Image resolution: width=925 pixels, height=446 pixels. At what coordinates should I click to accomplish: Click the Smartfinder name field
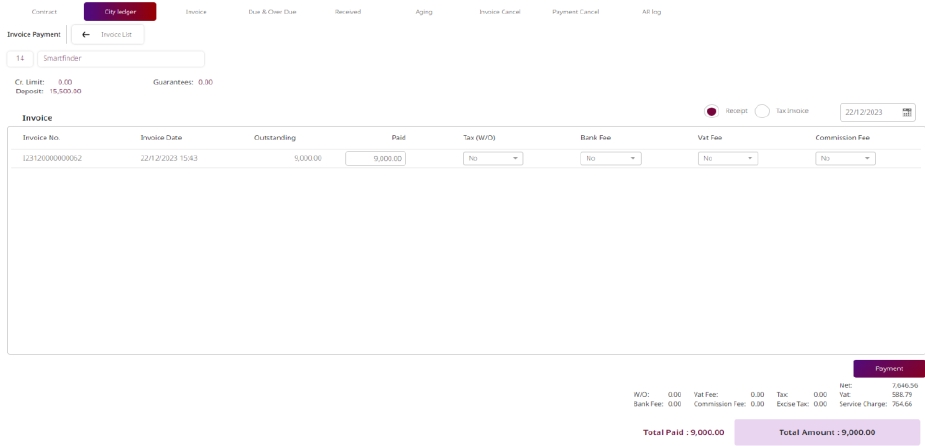120,59
